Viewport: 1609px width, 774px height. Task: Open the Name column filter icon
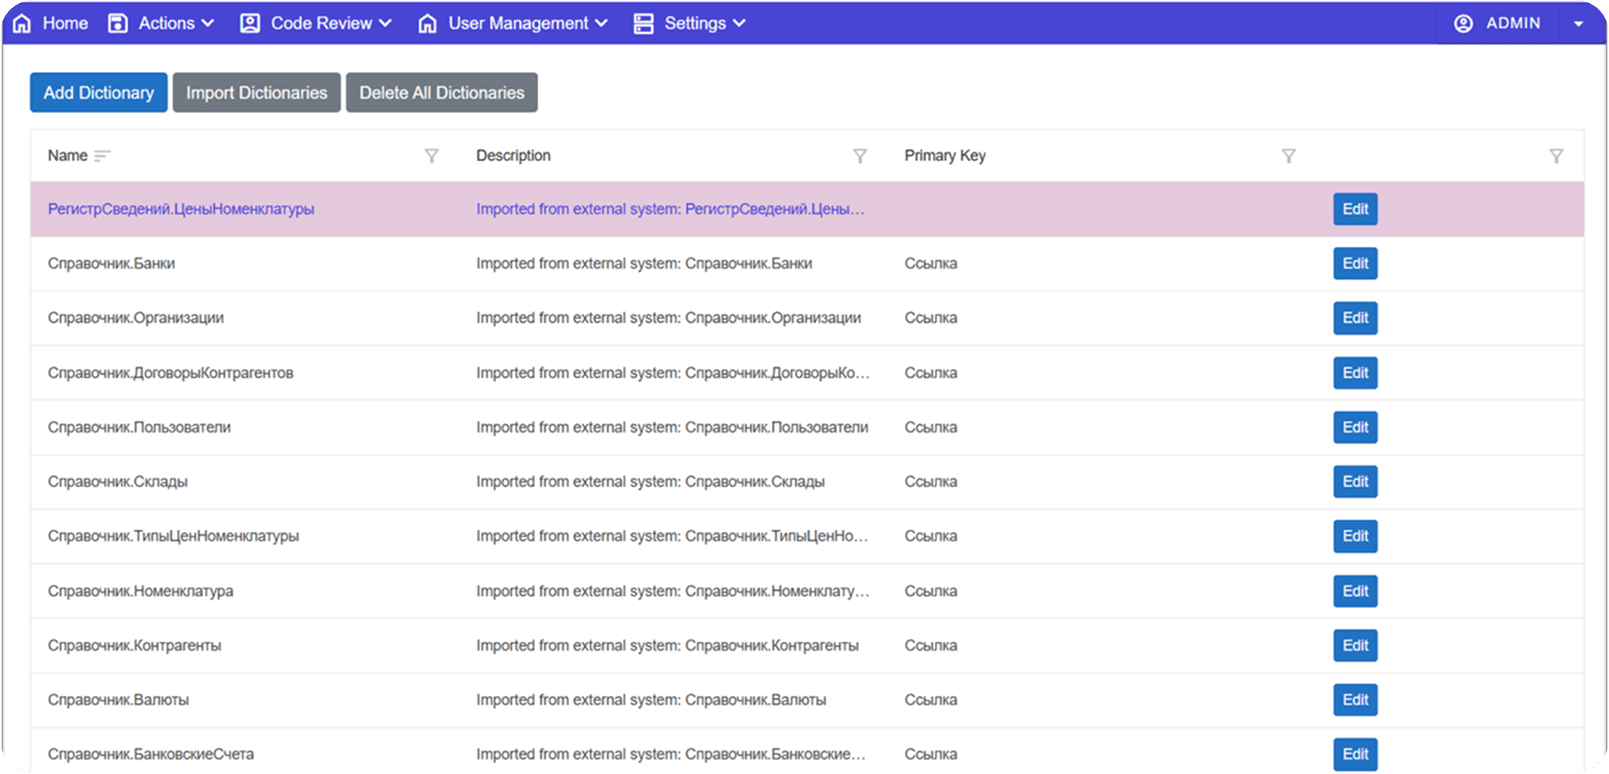pos(431,156)
